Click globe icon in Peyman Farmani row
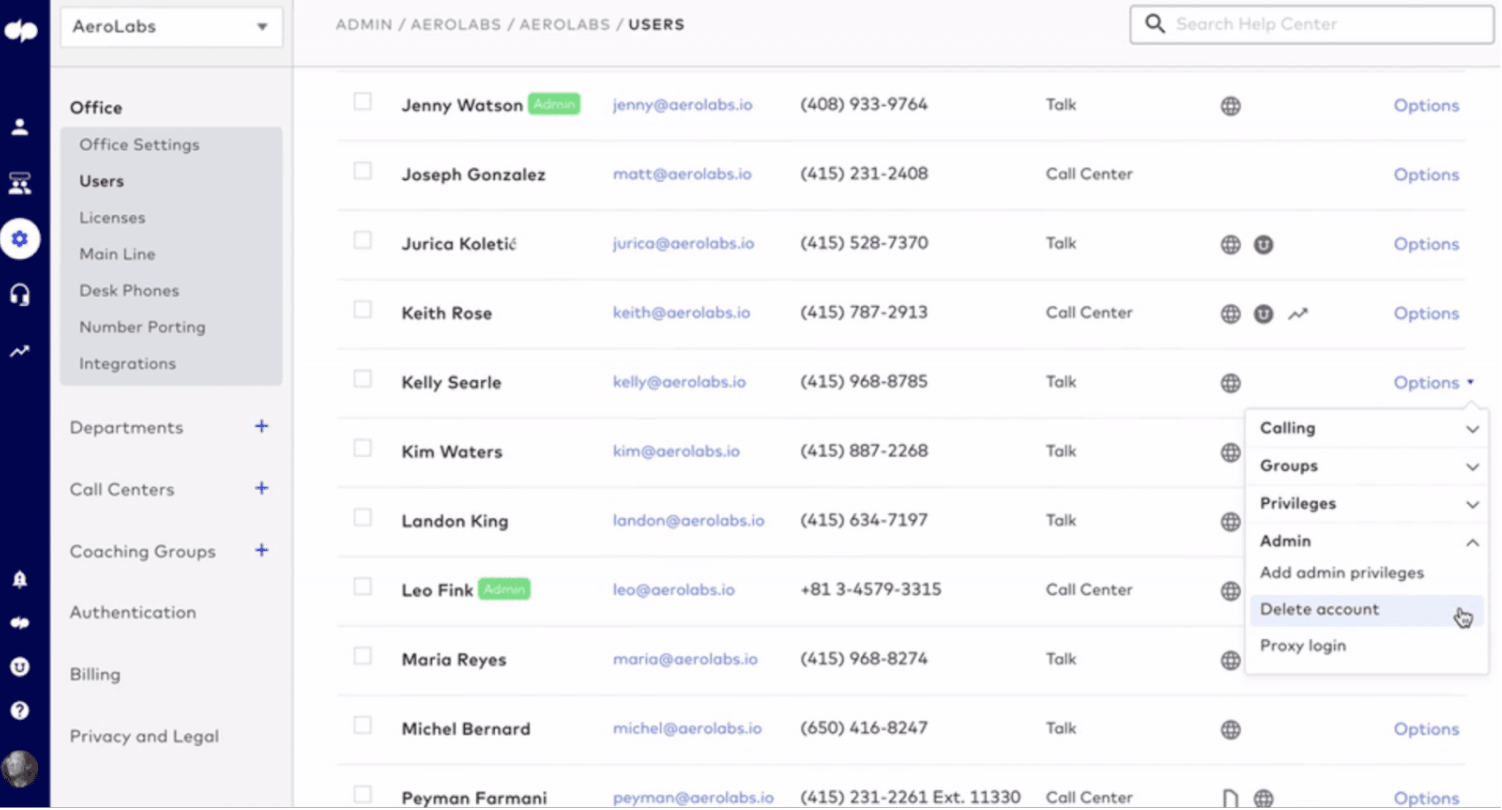The height and width of the screenshot is (810, 1502). 1264,798
